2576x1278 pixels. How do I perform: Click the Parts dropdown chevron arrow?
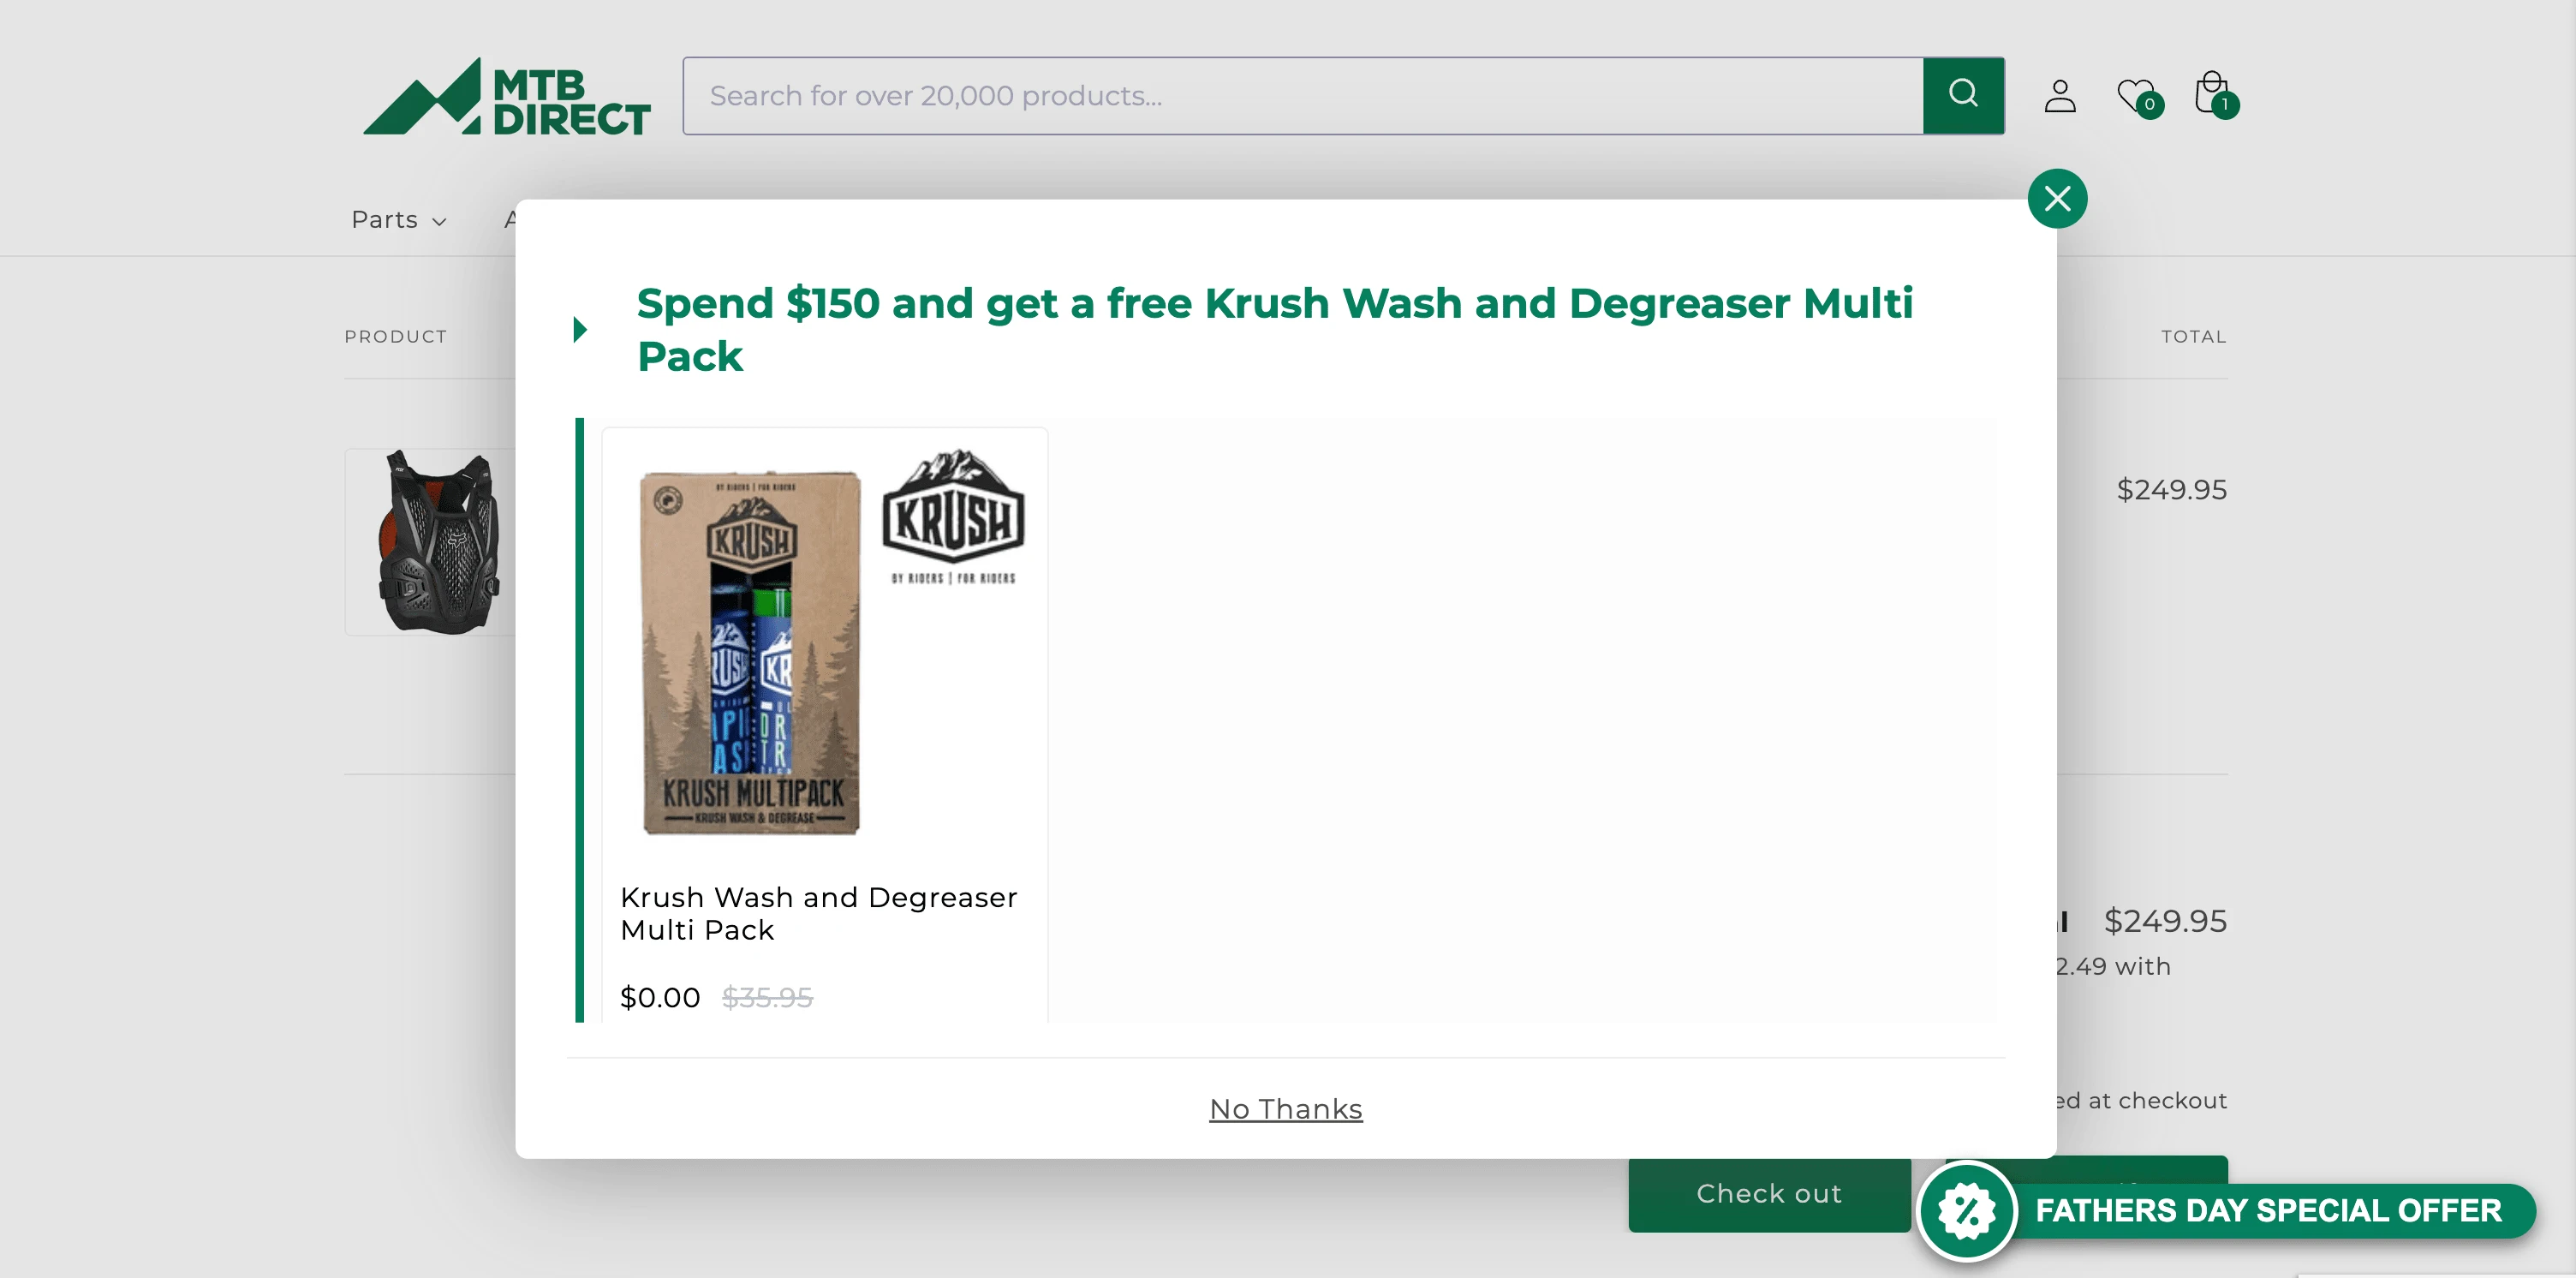point(439,222)
